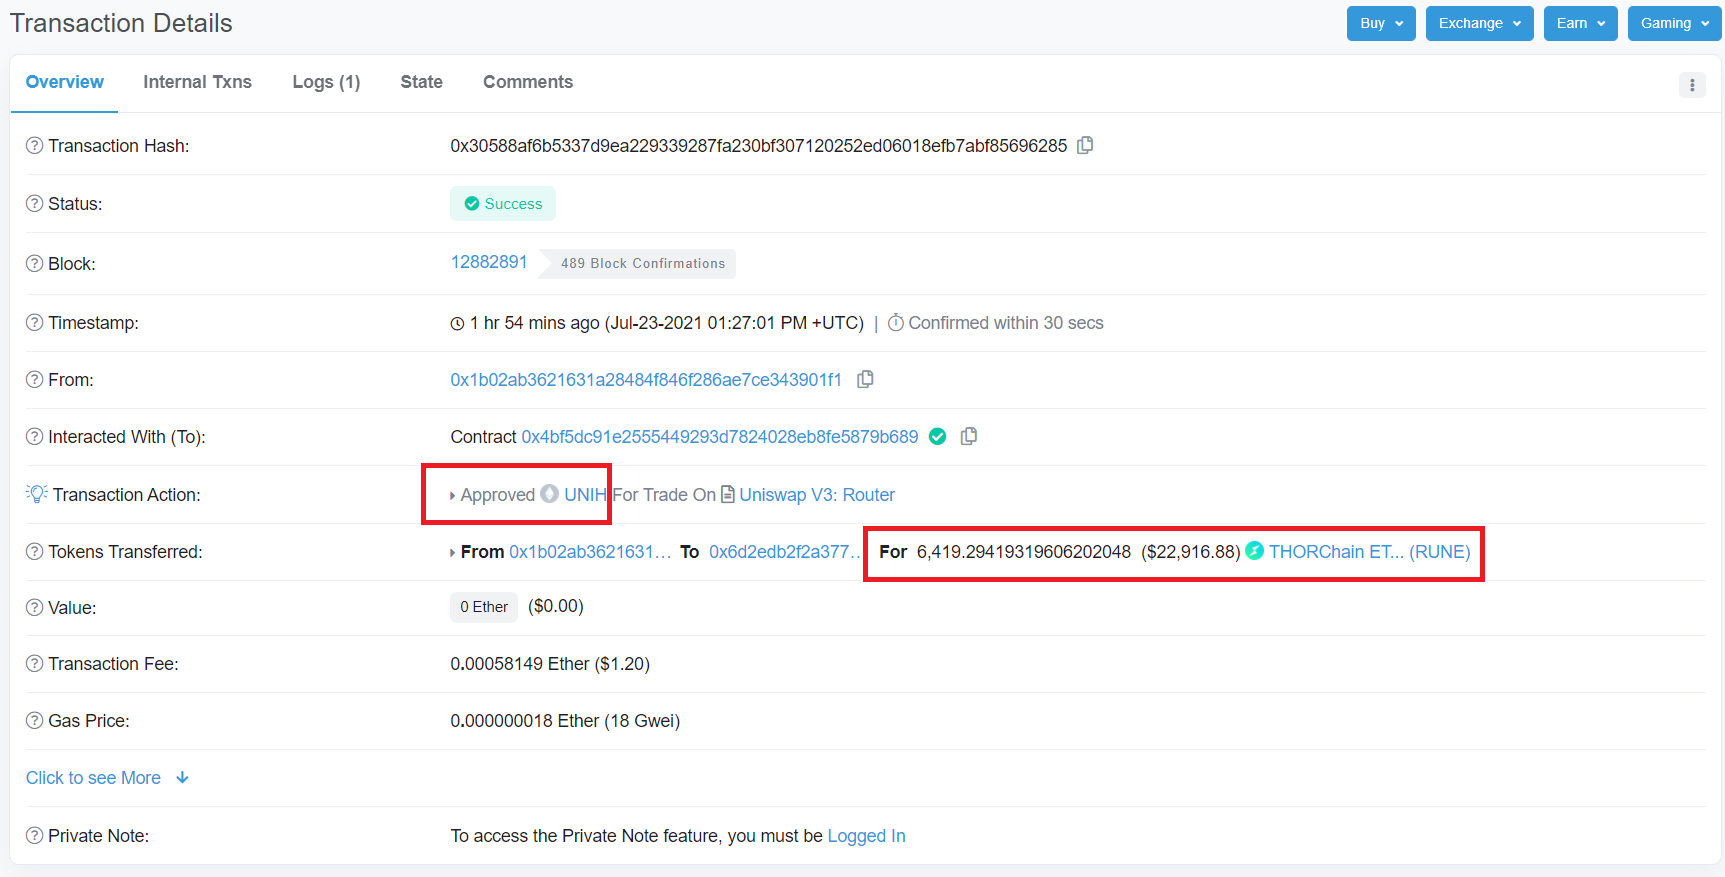Click the ($22,916.88) token value
The image size is (1725, 877).
1191,552
